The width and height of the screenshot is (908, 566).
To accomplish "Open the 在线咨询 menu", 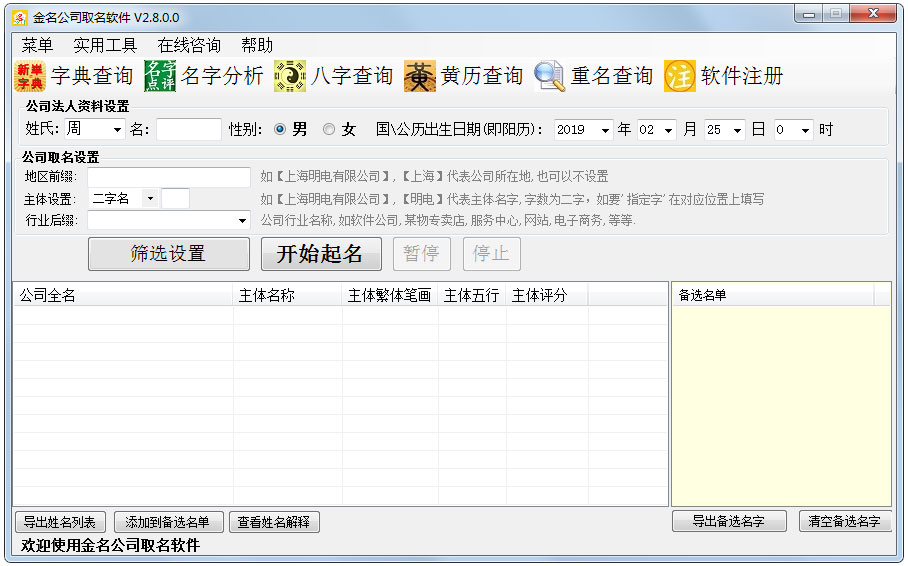I will 189,45.
